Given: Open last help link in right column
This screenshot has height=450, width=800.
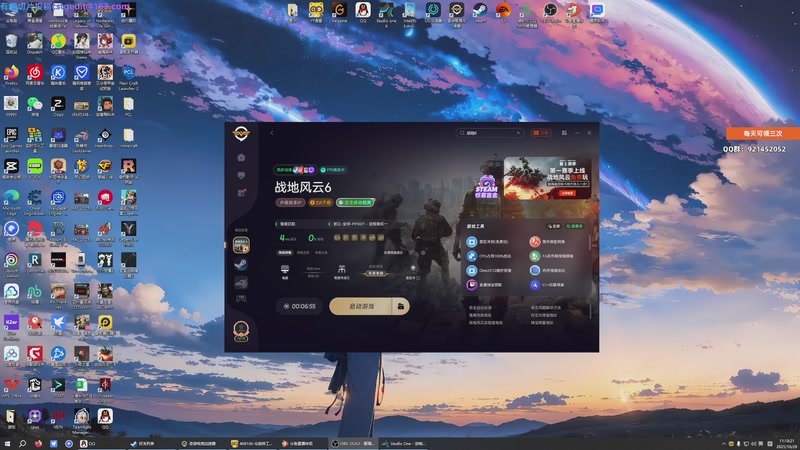Looking at the screenshot, I should [x=542, y=322].
